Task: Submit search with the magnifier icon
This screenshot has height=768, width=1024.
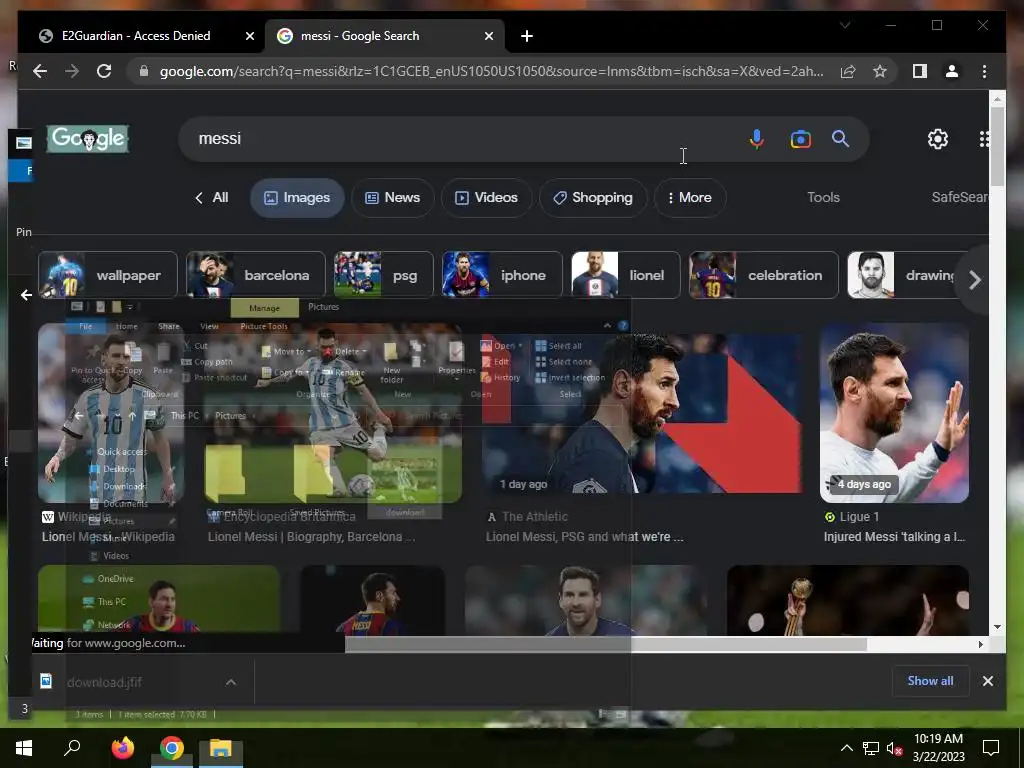Action: tap(840, 138)
